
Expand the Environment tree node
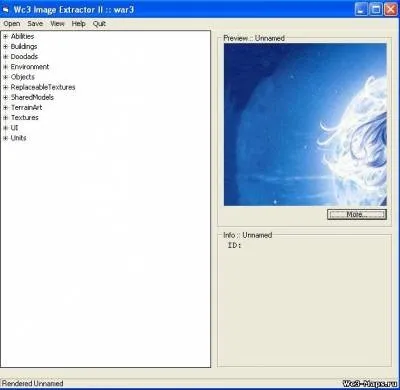coord(5,67)
